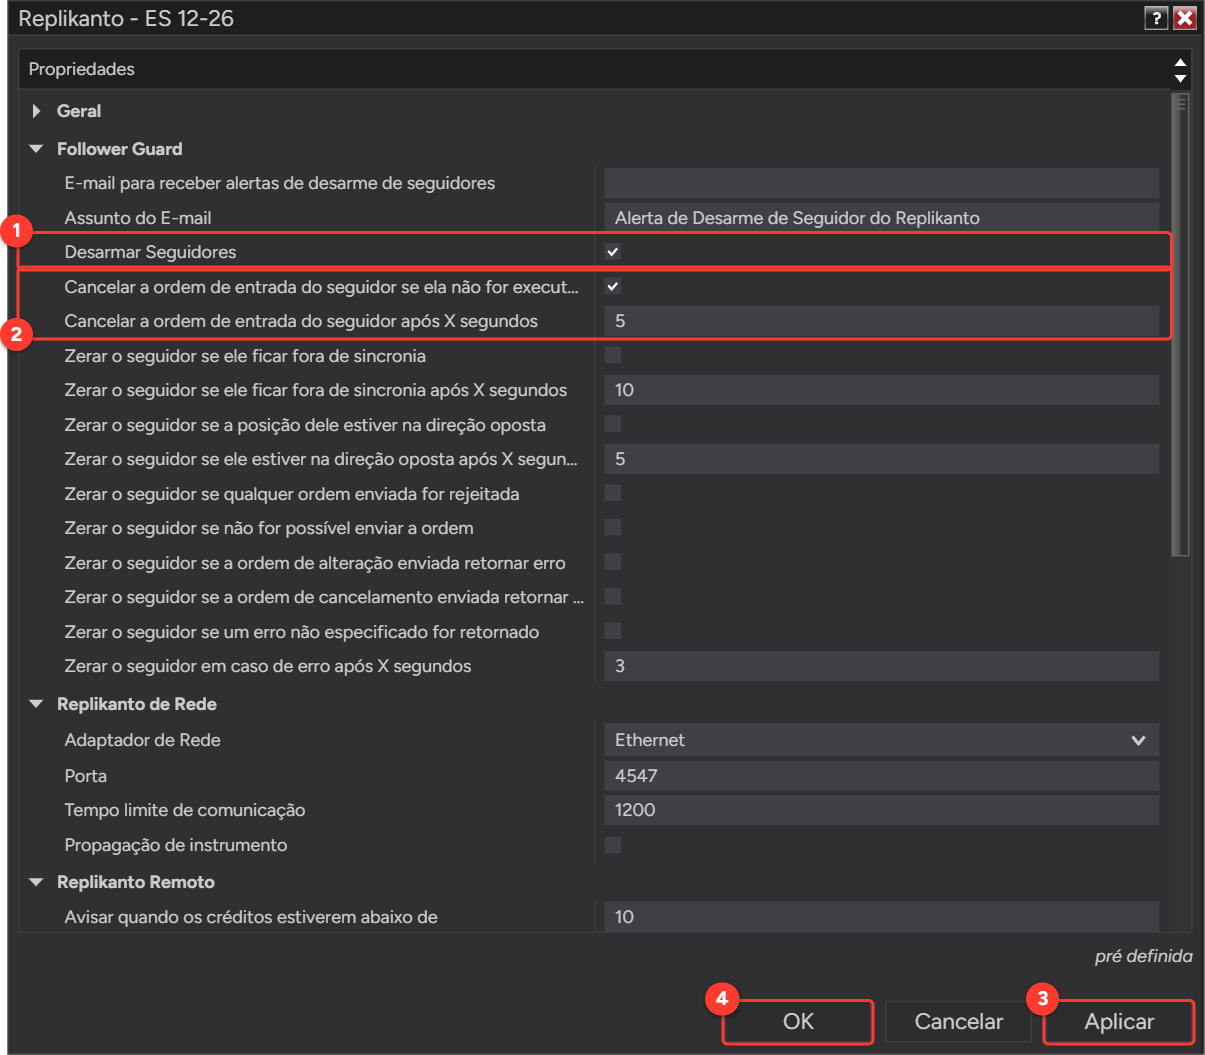Uncheck Cancelar a ordem de entrada checkbox
The height and width of the screenshot is (1055, 1205).
click(613, 286)
